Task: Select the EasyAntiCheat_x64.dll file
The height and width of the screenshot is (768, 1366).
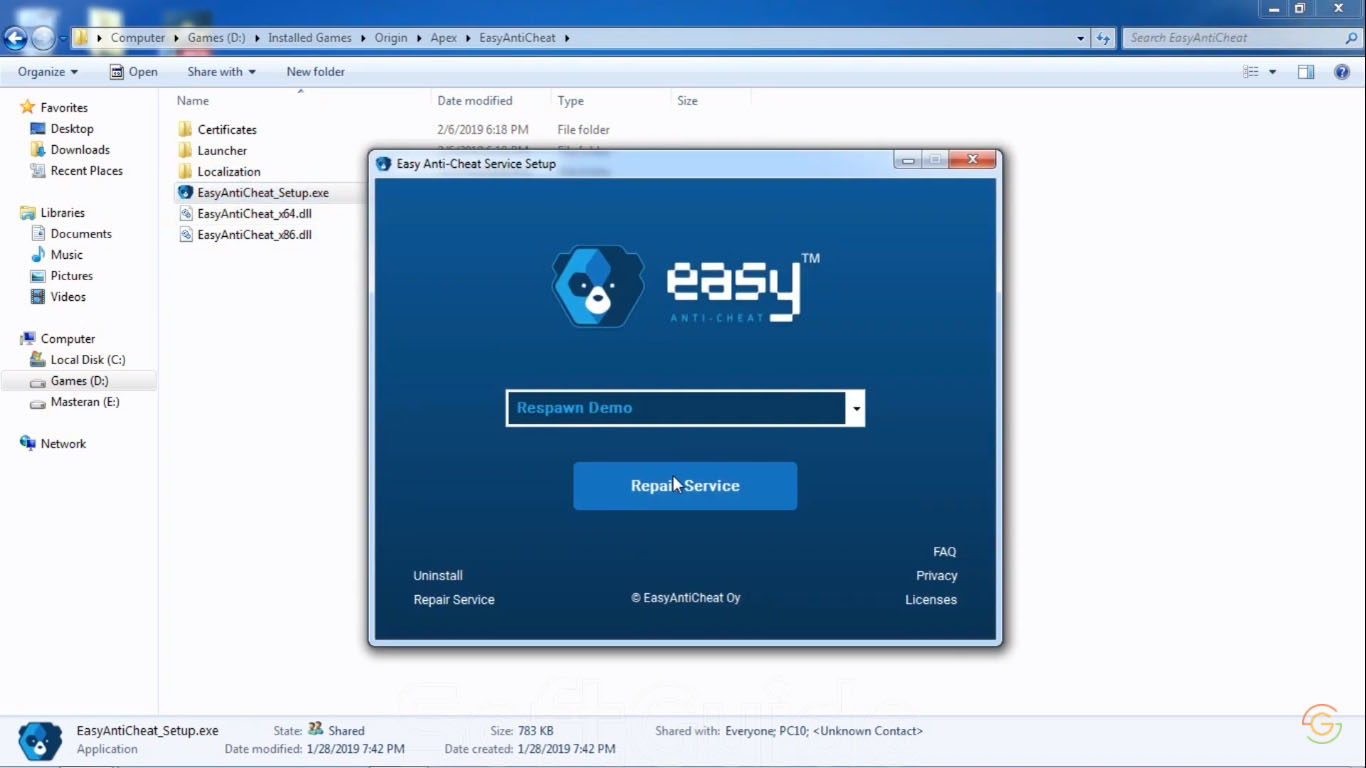Action: [254, 214]
